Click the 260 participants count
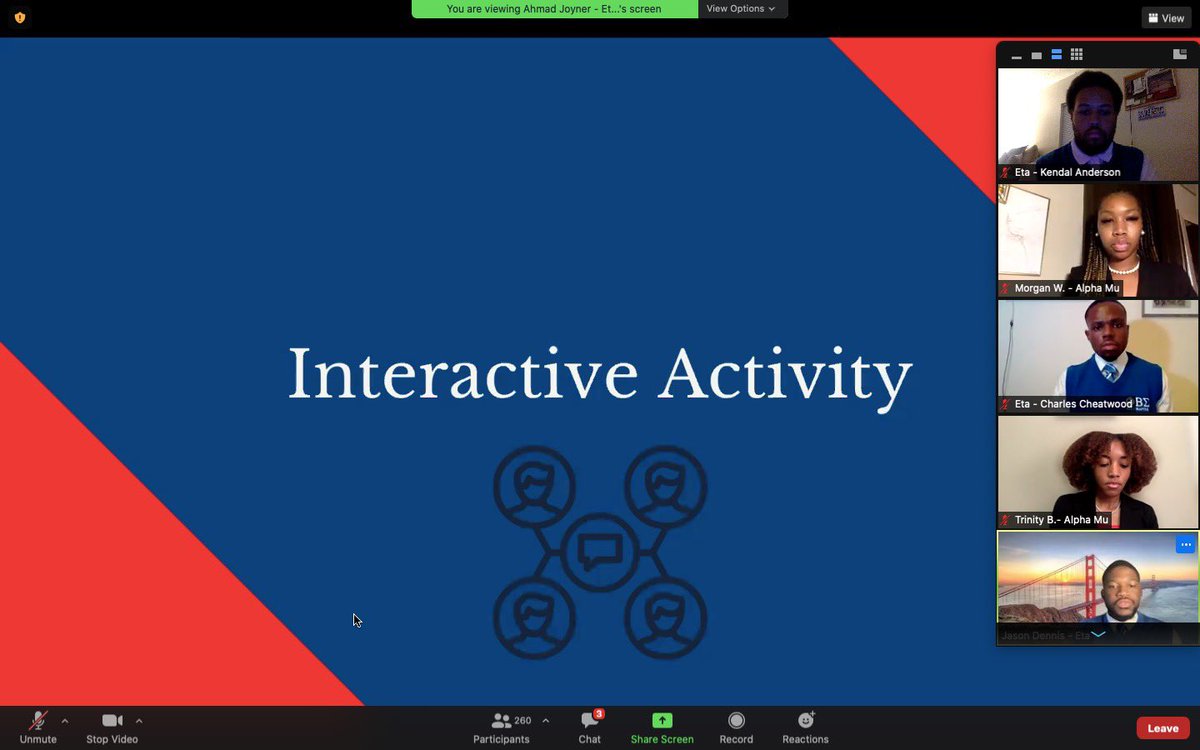Screen dimensions: 1200x750 (x=523, y=720)
